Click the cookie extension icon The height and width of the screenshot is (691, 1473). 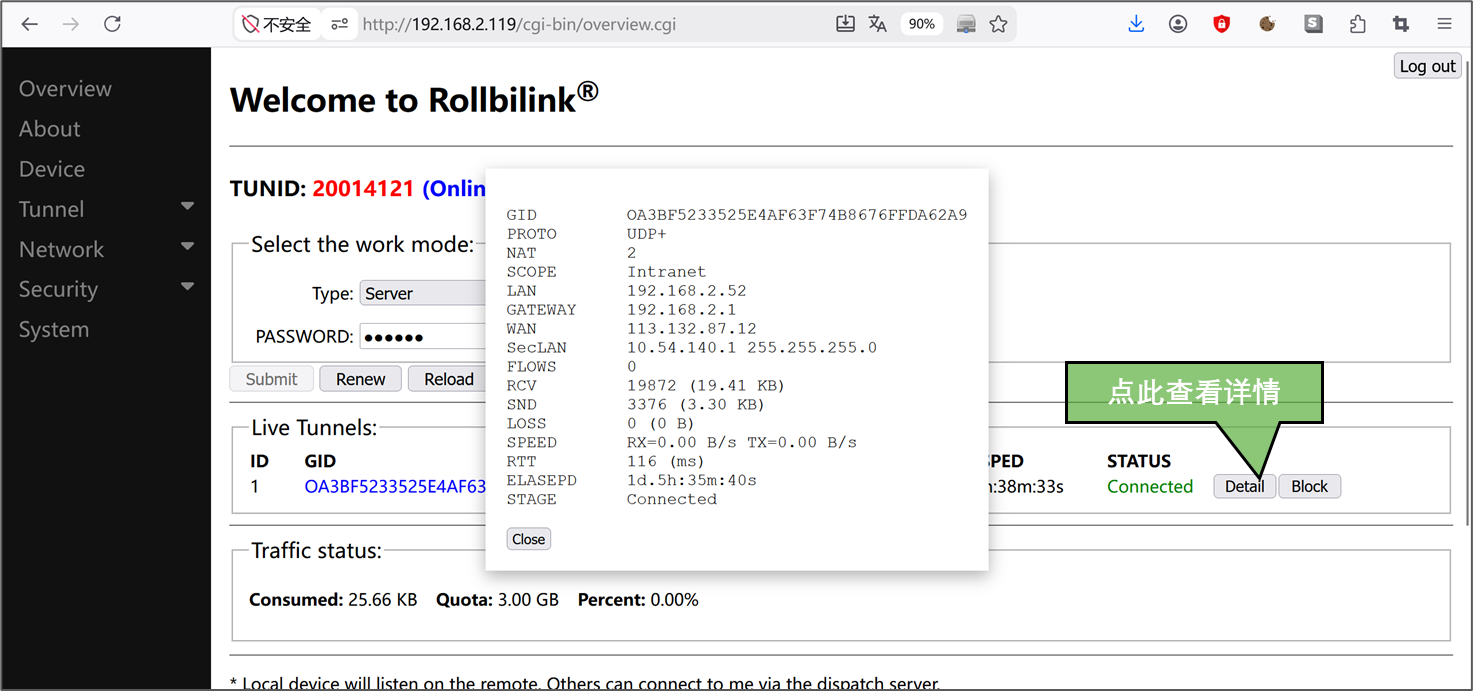[x=1267, y=24]
